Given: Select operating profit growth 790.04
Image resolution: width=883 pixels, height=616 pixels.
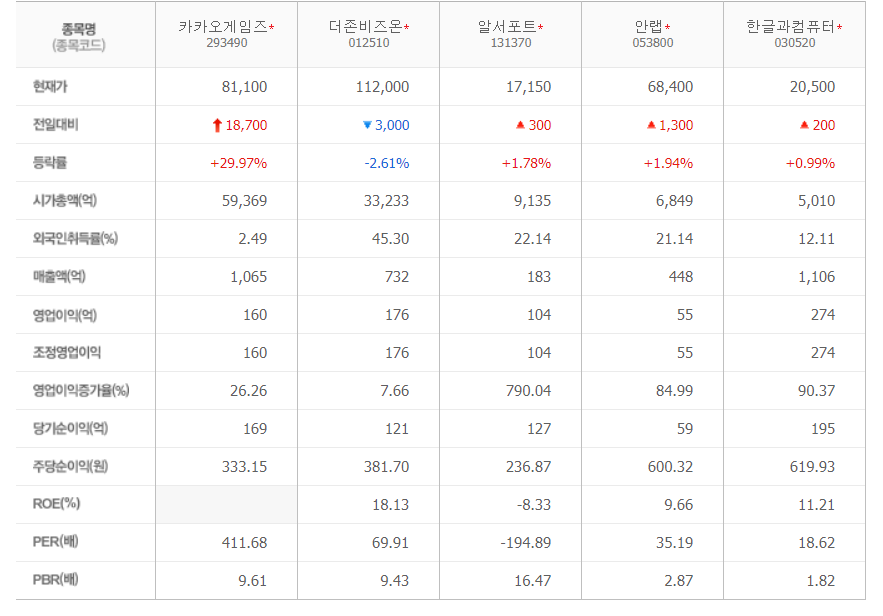Looking at the screenshot, I should 528,391.
